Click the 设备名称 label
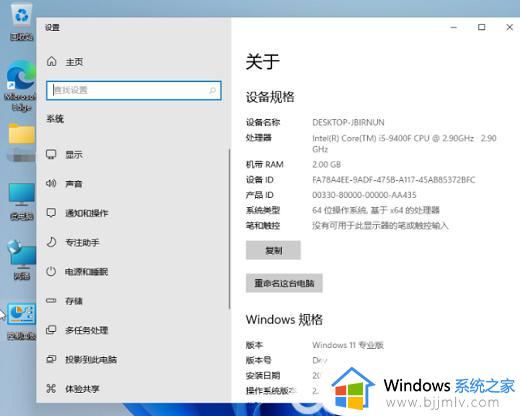Image resolution: width=520 pixels, height=416 pixels. [263, 122]
